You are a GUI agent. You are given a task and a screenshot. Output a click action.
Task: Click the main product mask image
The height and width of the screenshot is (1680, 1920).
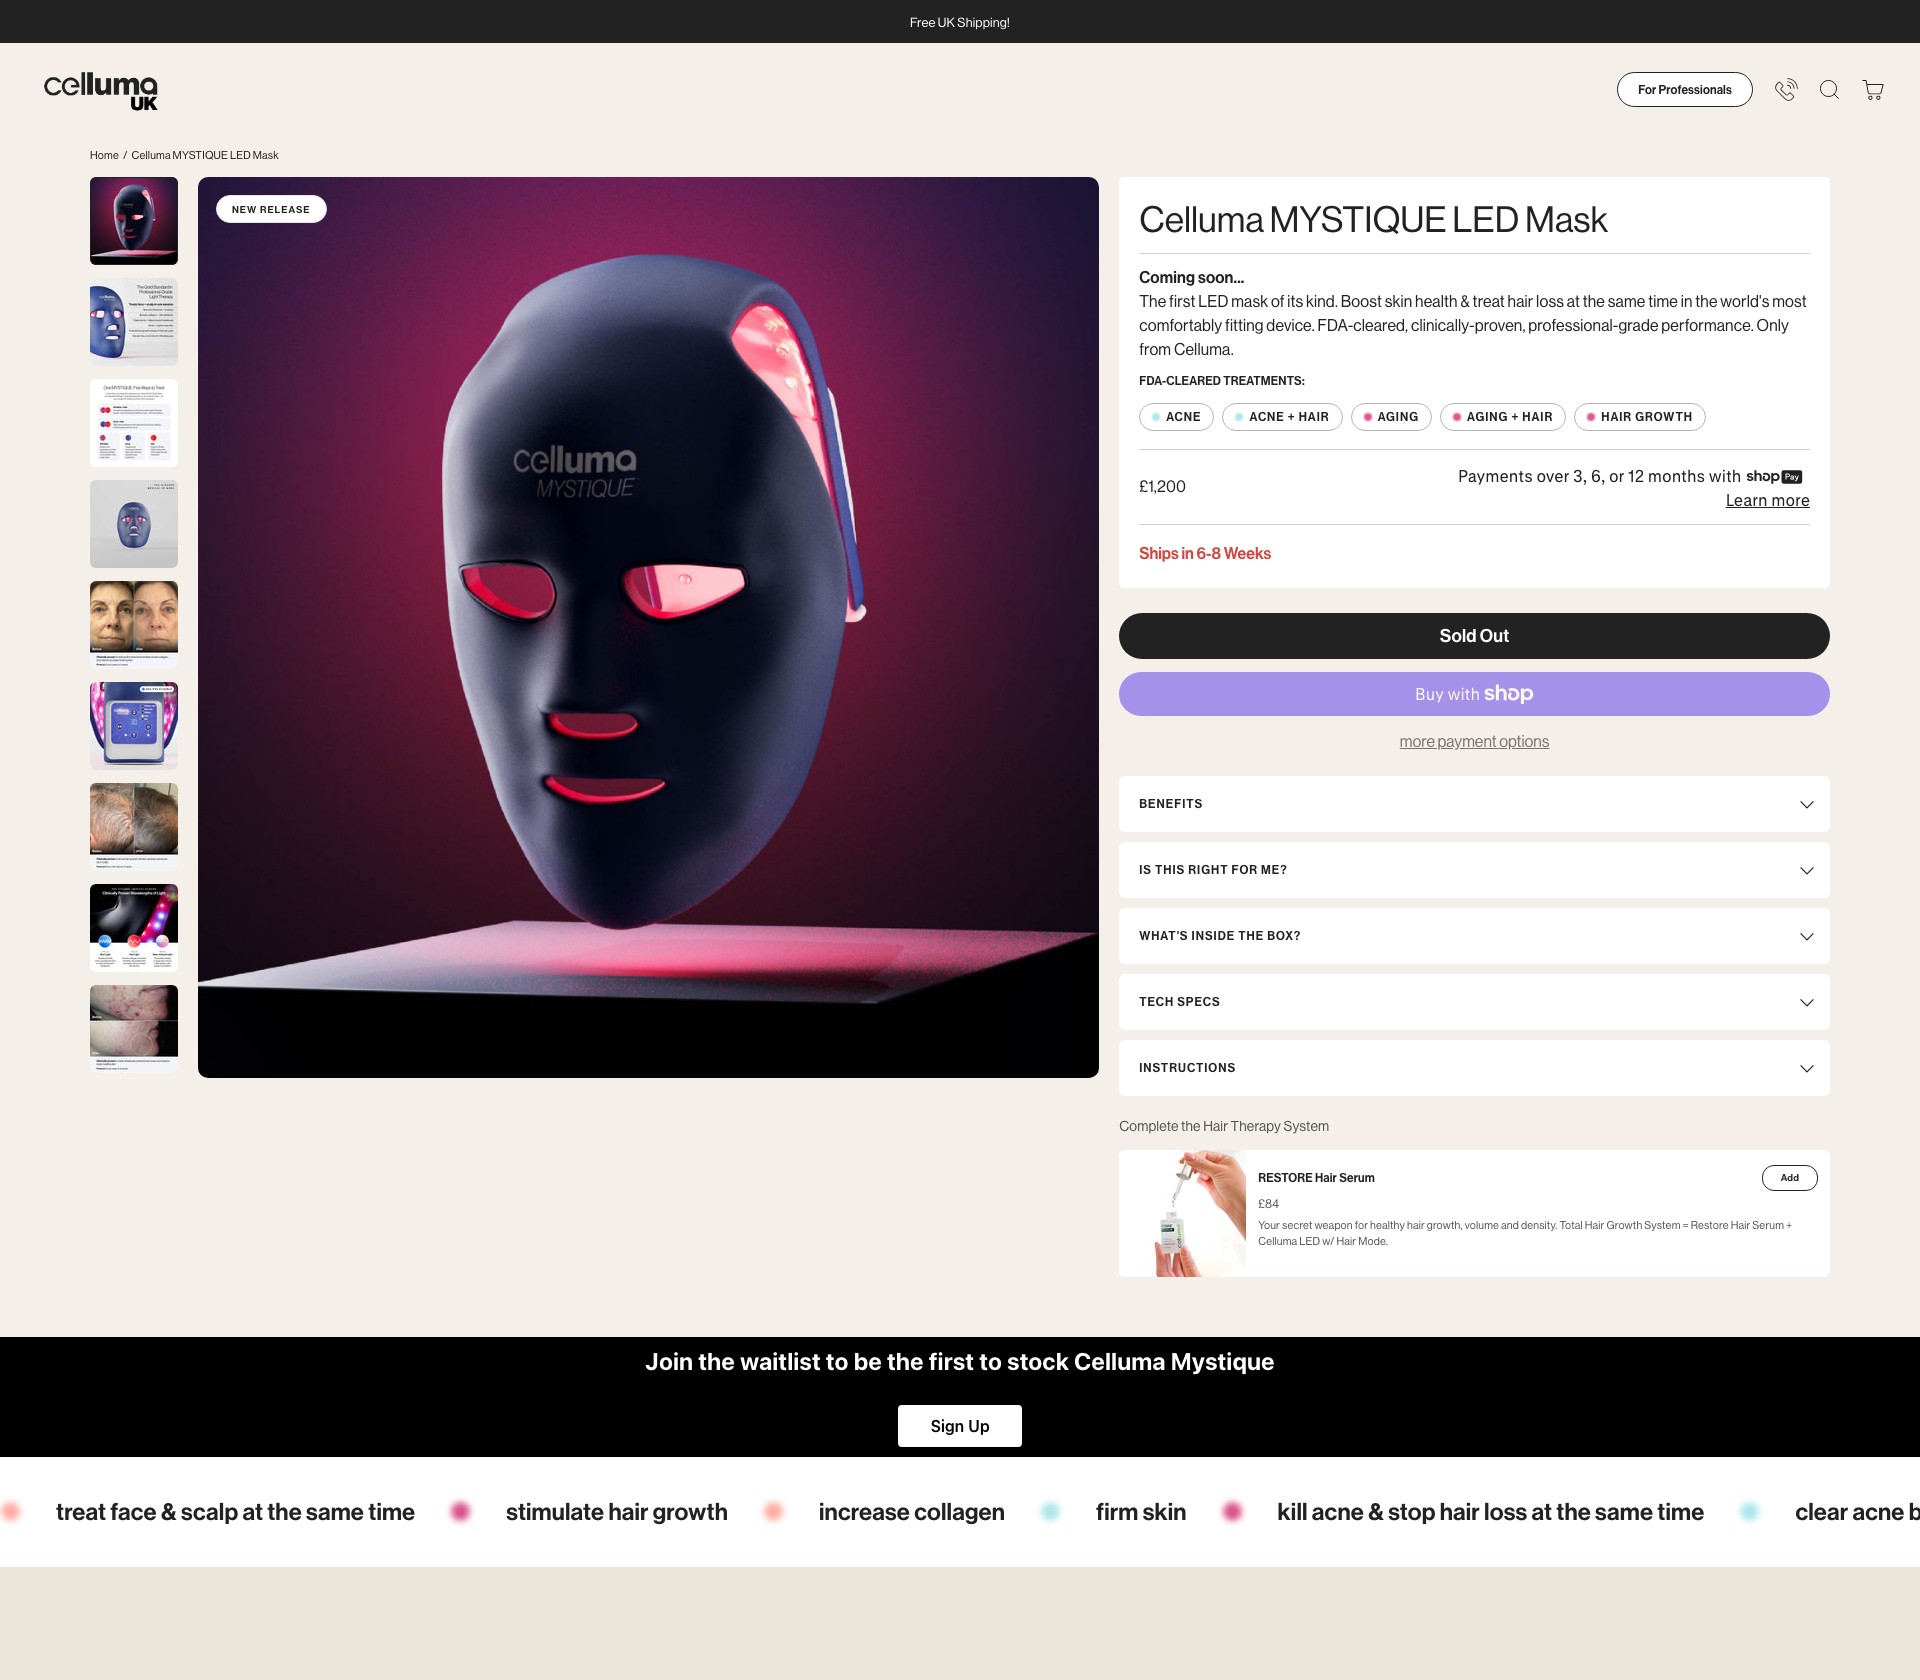pos(648,627)
